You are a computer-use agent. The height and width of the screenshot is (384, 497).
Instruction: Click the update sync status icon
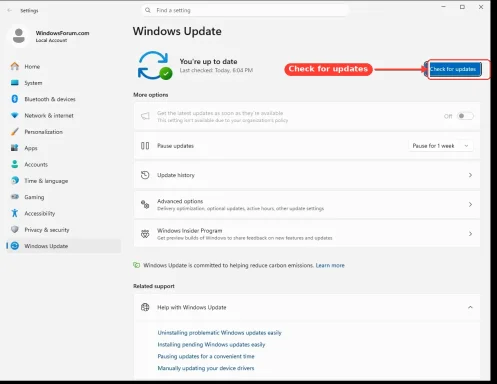pyautogui.click(x=155, y=65)
